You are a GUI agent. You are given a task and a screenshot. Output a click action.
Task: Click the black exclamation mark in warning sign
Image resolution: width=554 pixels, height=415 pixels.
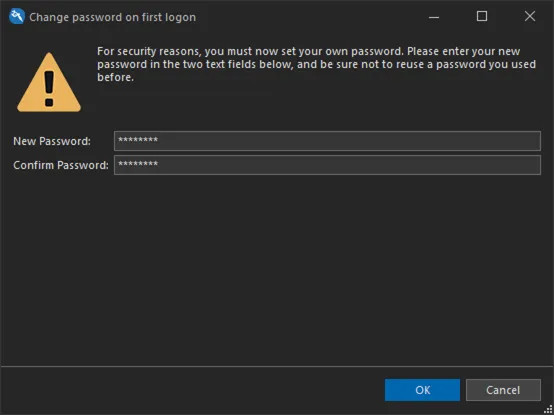(x=49, y=89)
